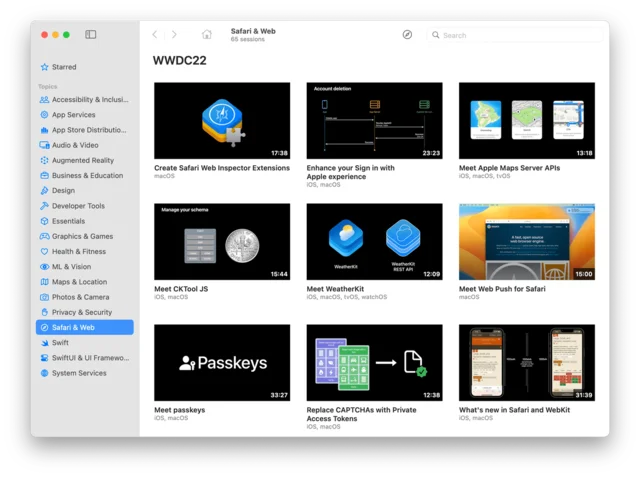The height and width of the screenshot is (477, 640).
Task: Toggle the sidebar with the sidebar icon
Action: coord(91,34)
